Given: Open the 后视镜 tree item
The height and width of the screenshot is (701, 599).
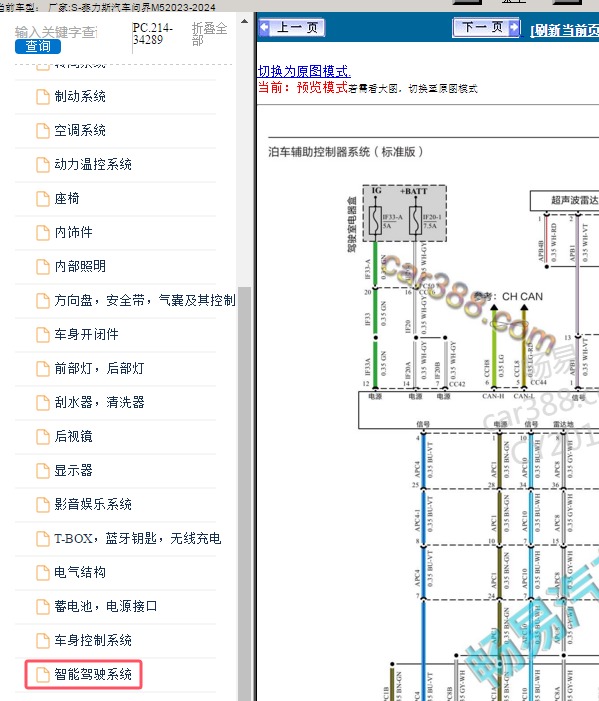Looking at the screenshot, I should click(x=73, y=436).
